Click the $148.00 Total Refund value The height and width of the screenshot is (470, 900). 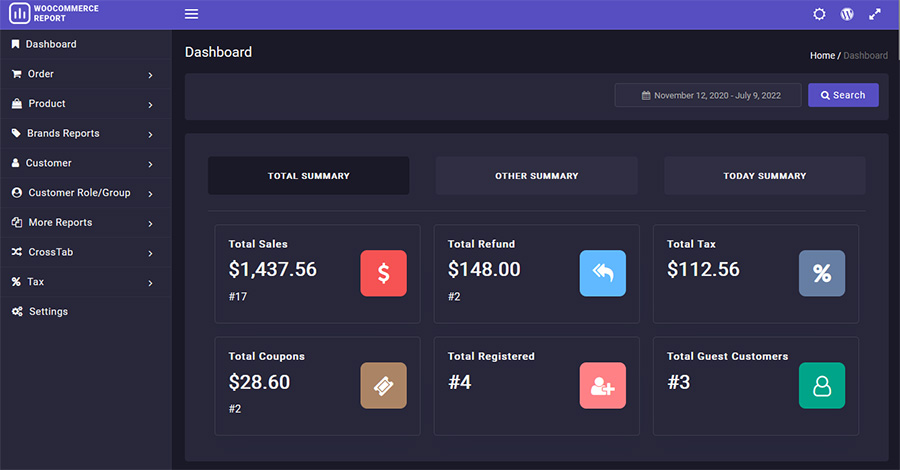pos(484,269)
